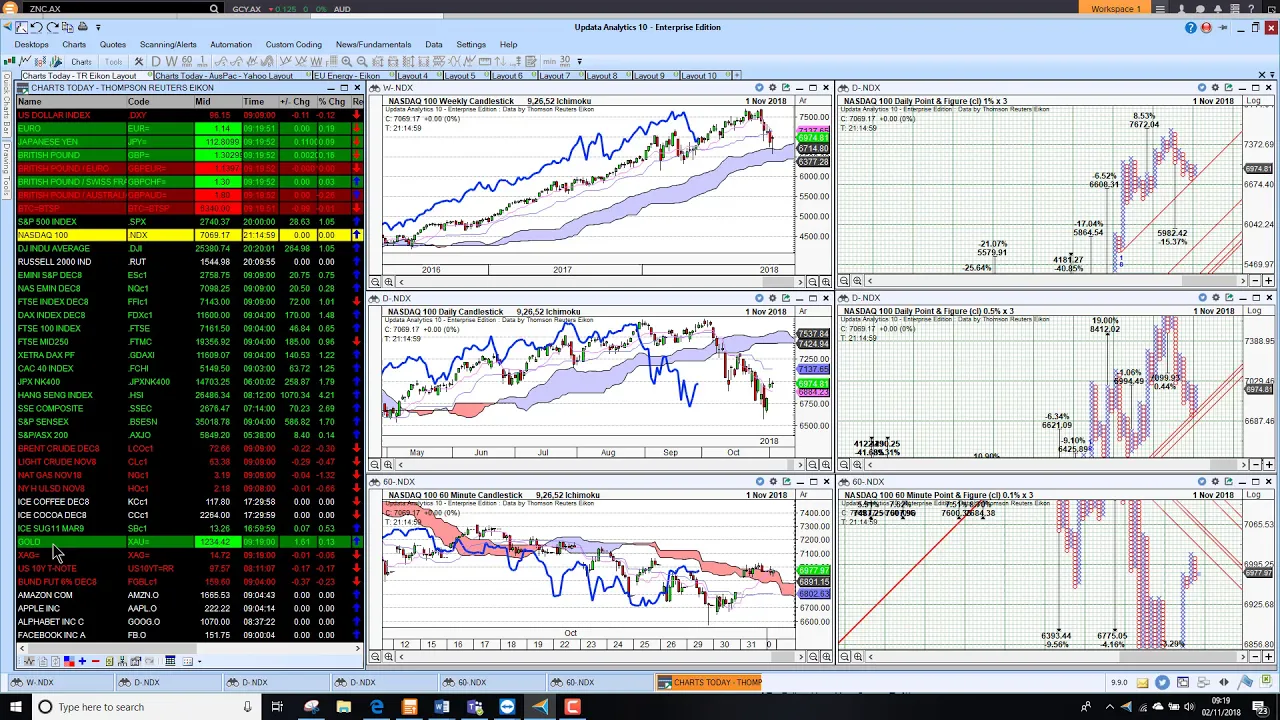
Task: Open the tools wrench-hammer icon
Action: coord(139,61)
